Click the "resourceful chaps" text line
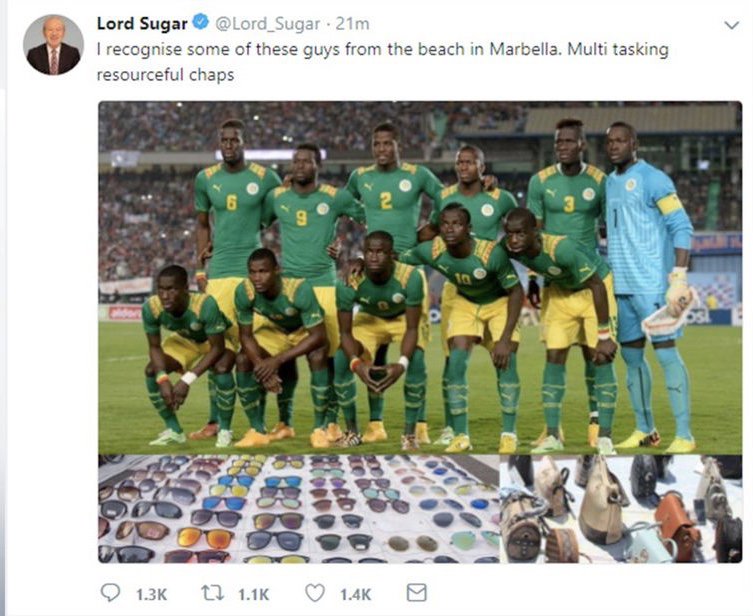 click(165, 75)
